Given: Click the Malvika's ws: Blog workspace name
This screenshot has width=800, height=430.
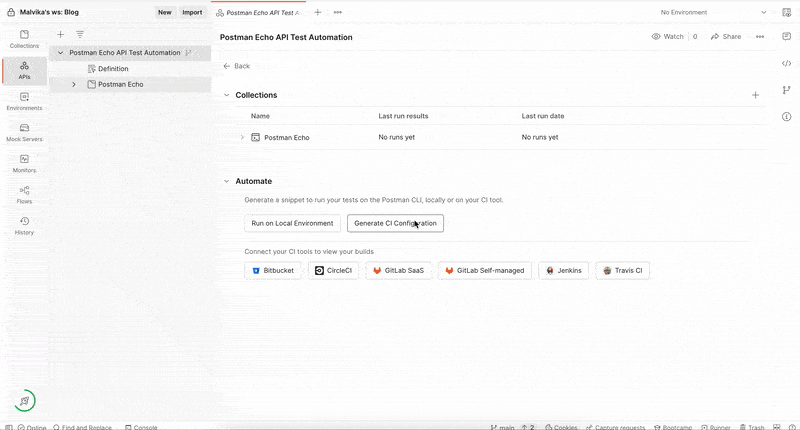Looking at the screenshot, I should click(49, 12).
